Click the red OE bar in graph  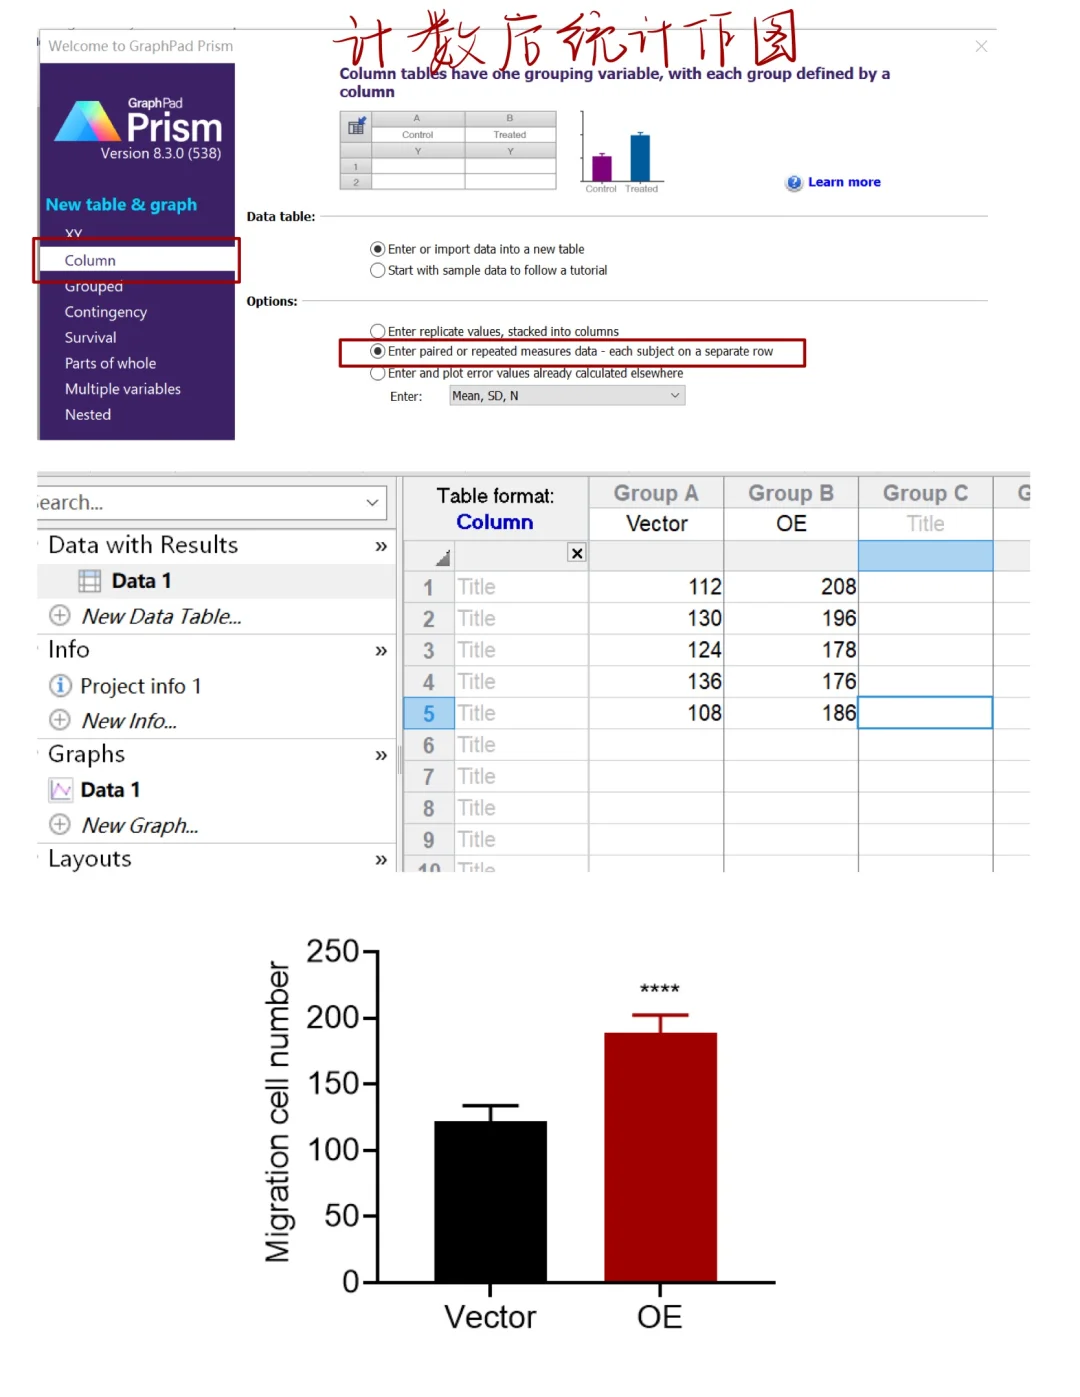tap(660, 1158)
